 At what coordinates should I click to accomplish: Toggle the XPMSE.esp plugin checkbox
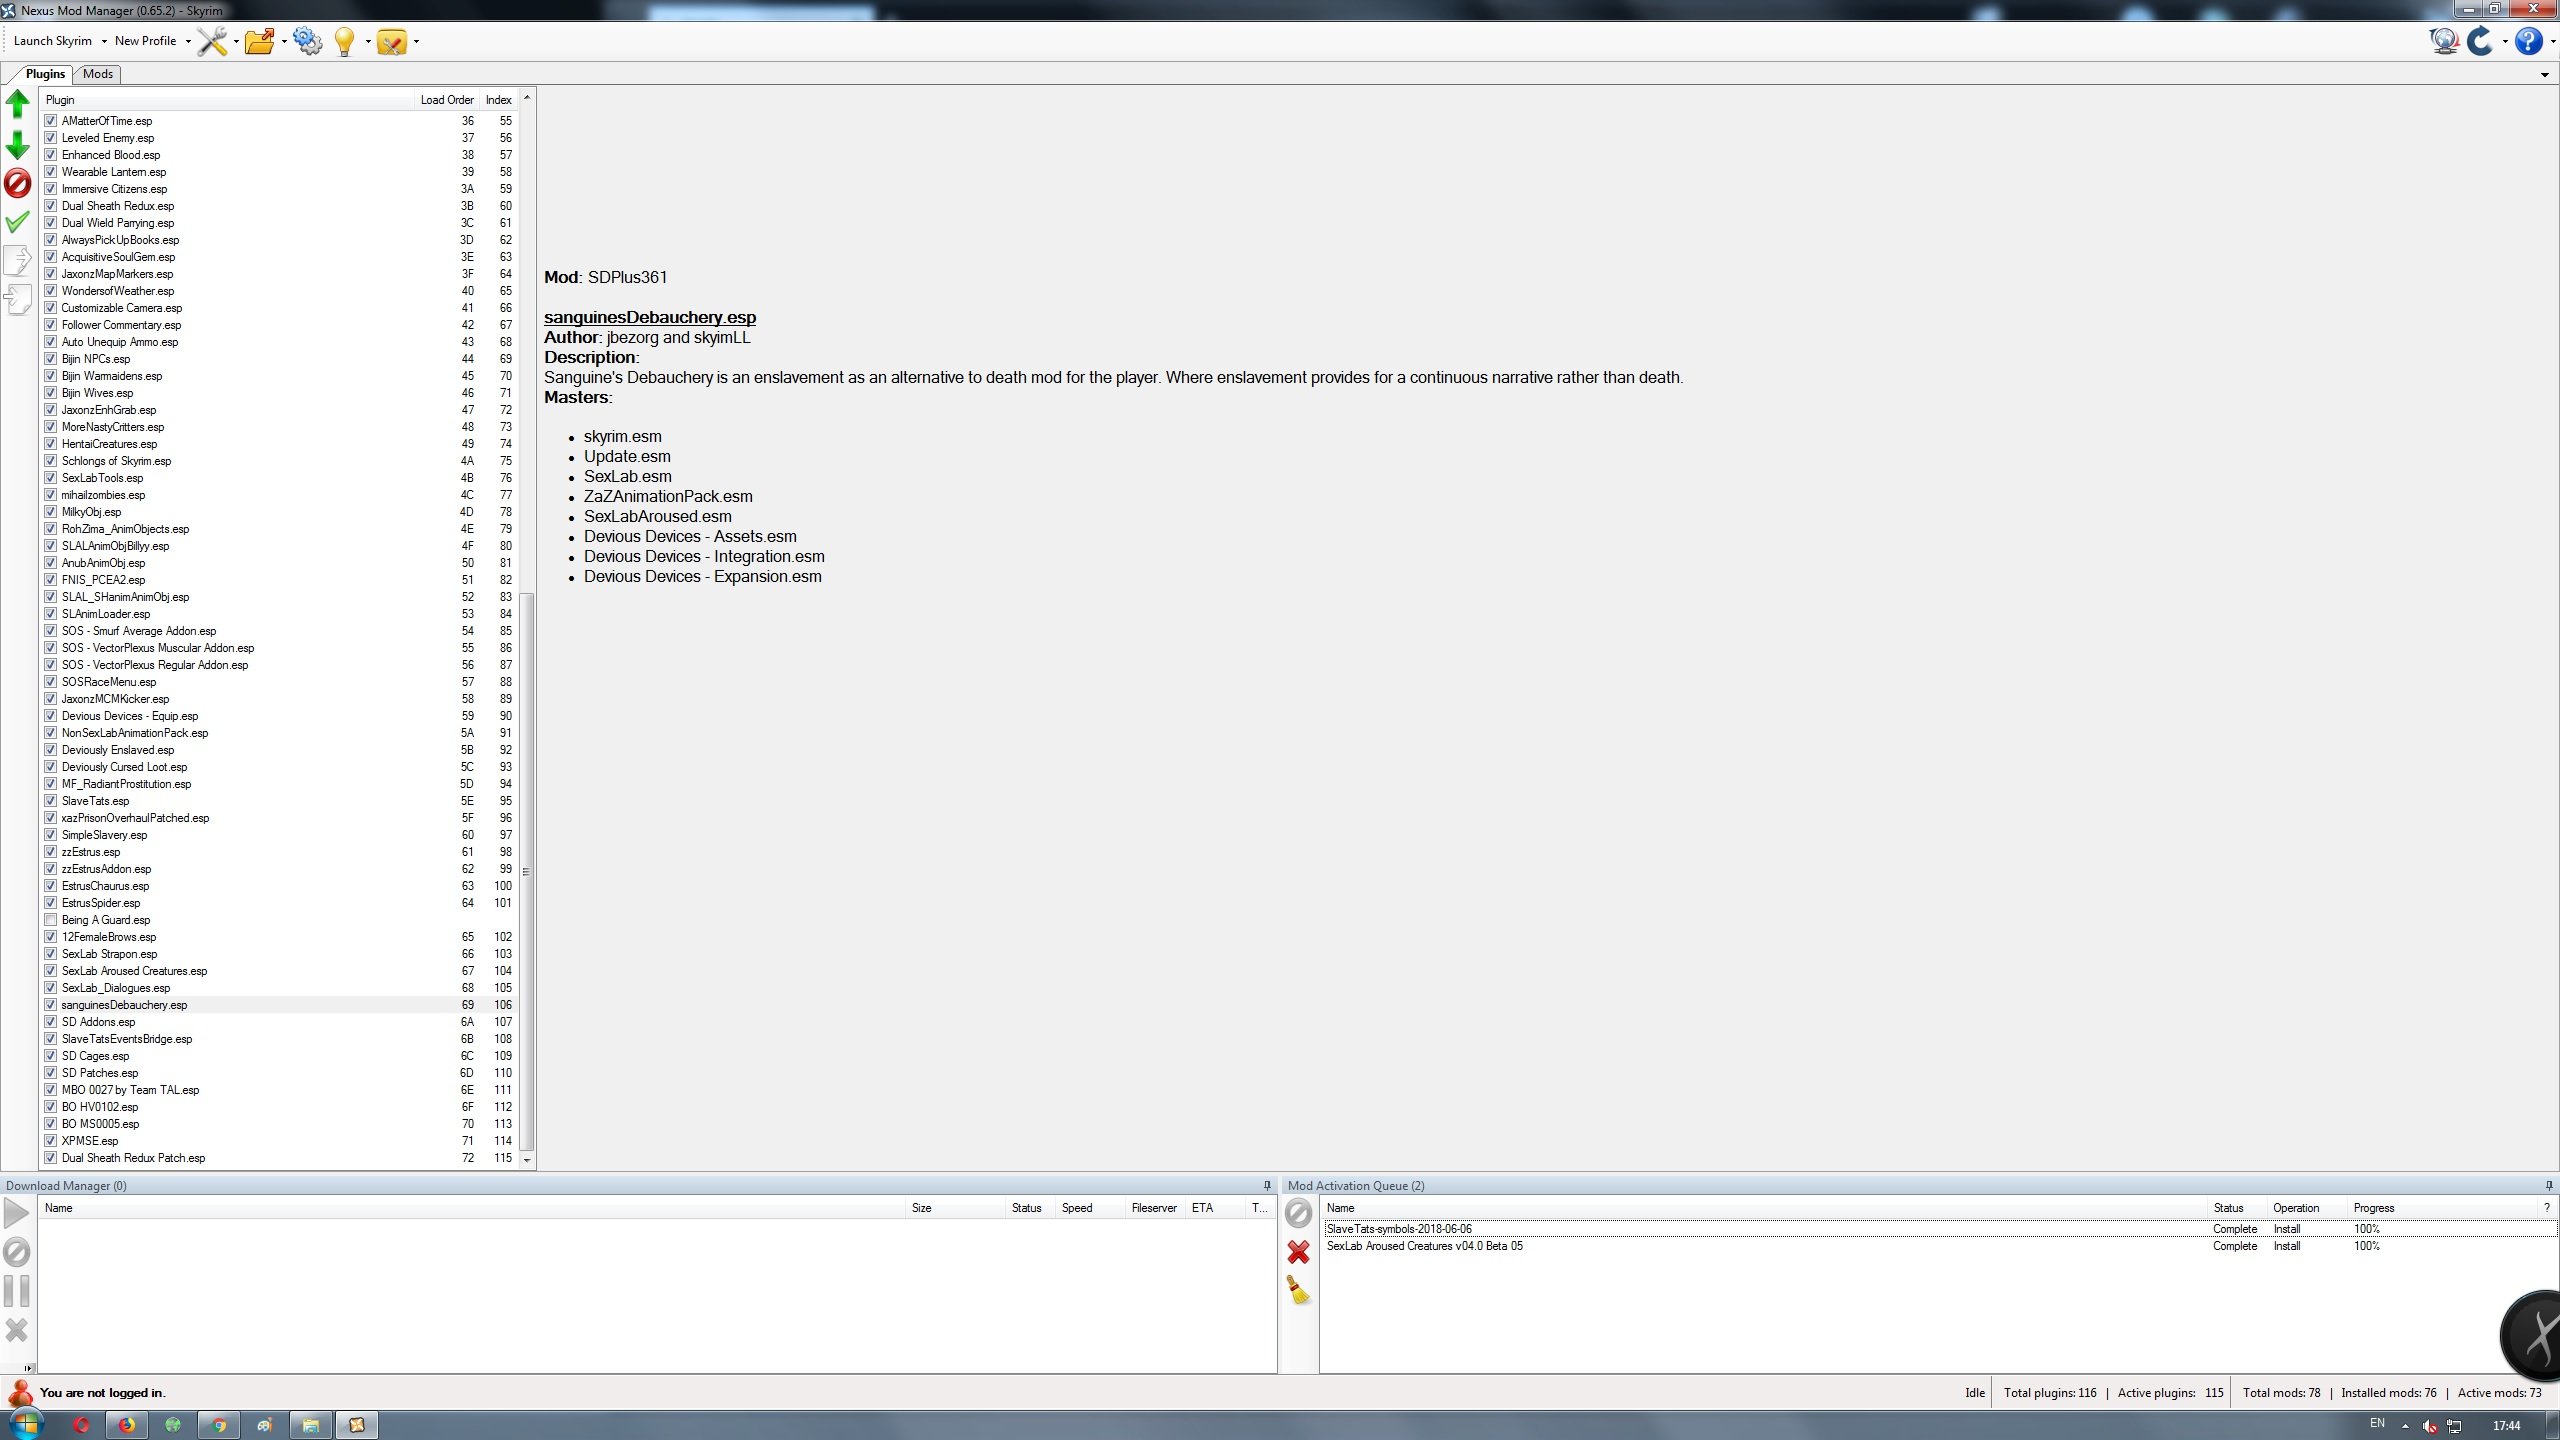coord(51,1141)
